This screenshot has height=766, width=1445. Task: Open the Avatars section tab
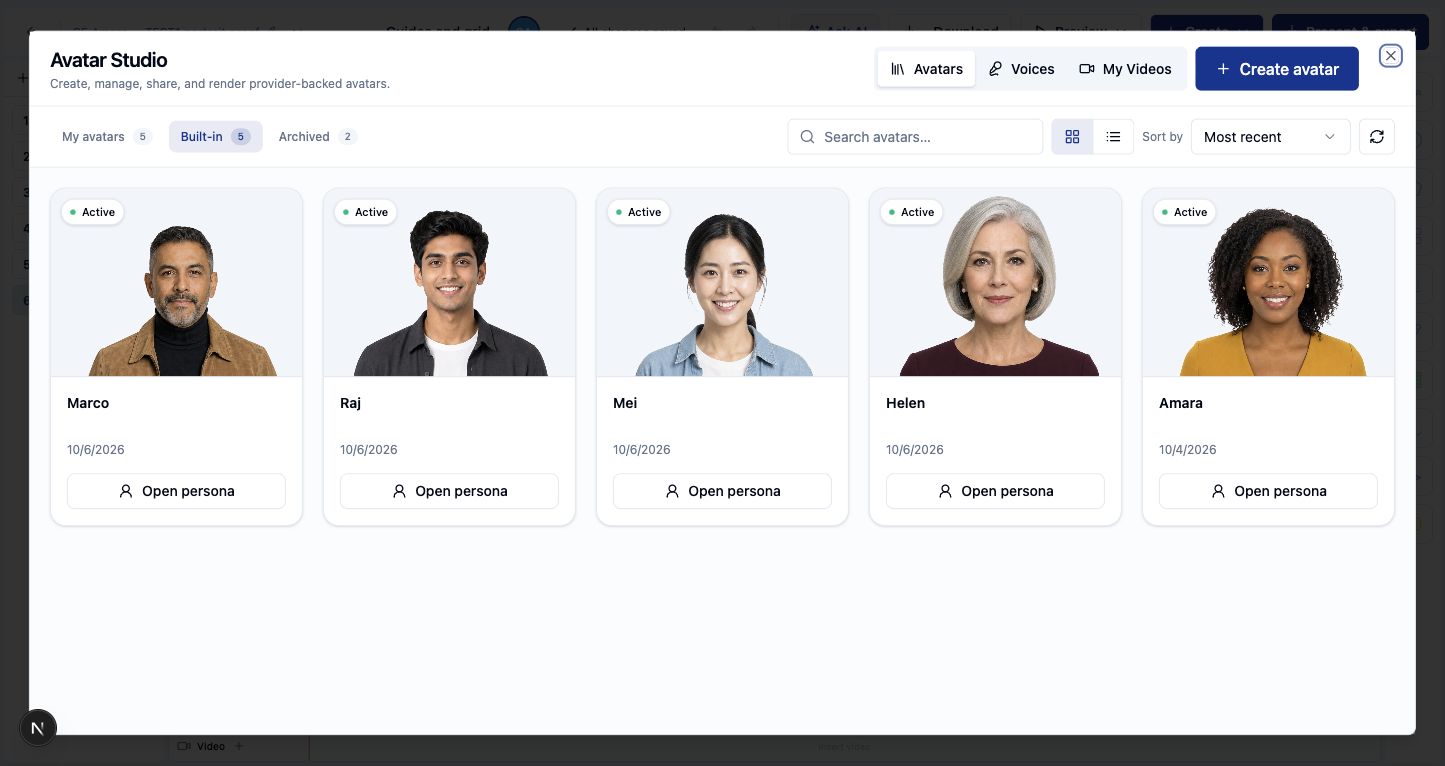(926, 69)
